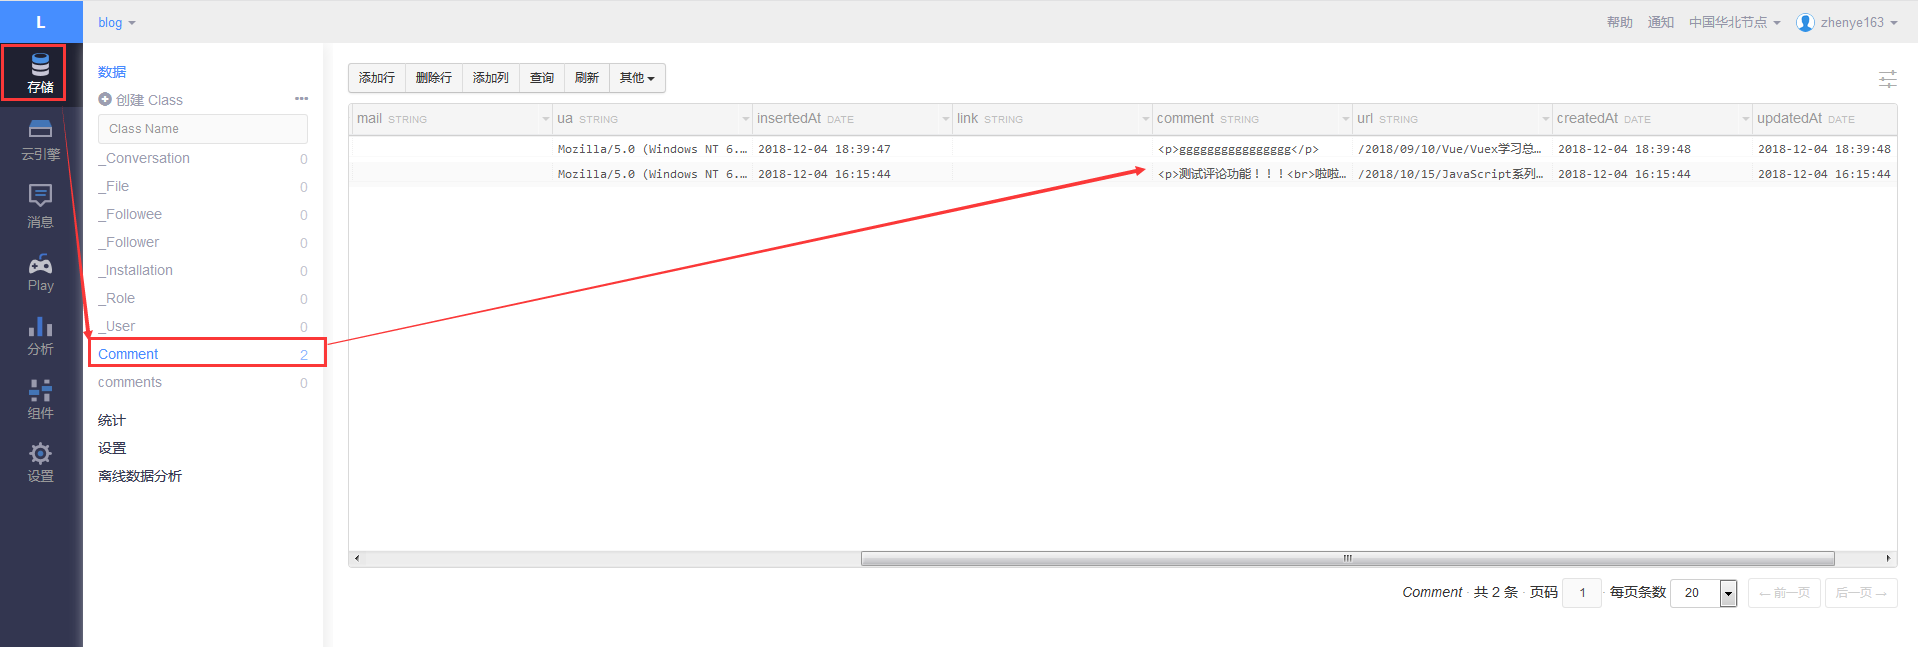Click the user avatar icon

click(1805, 22)
